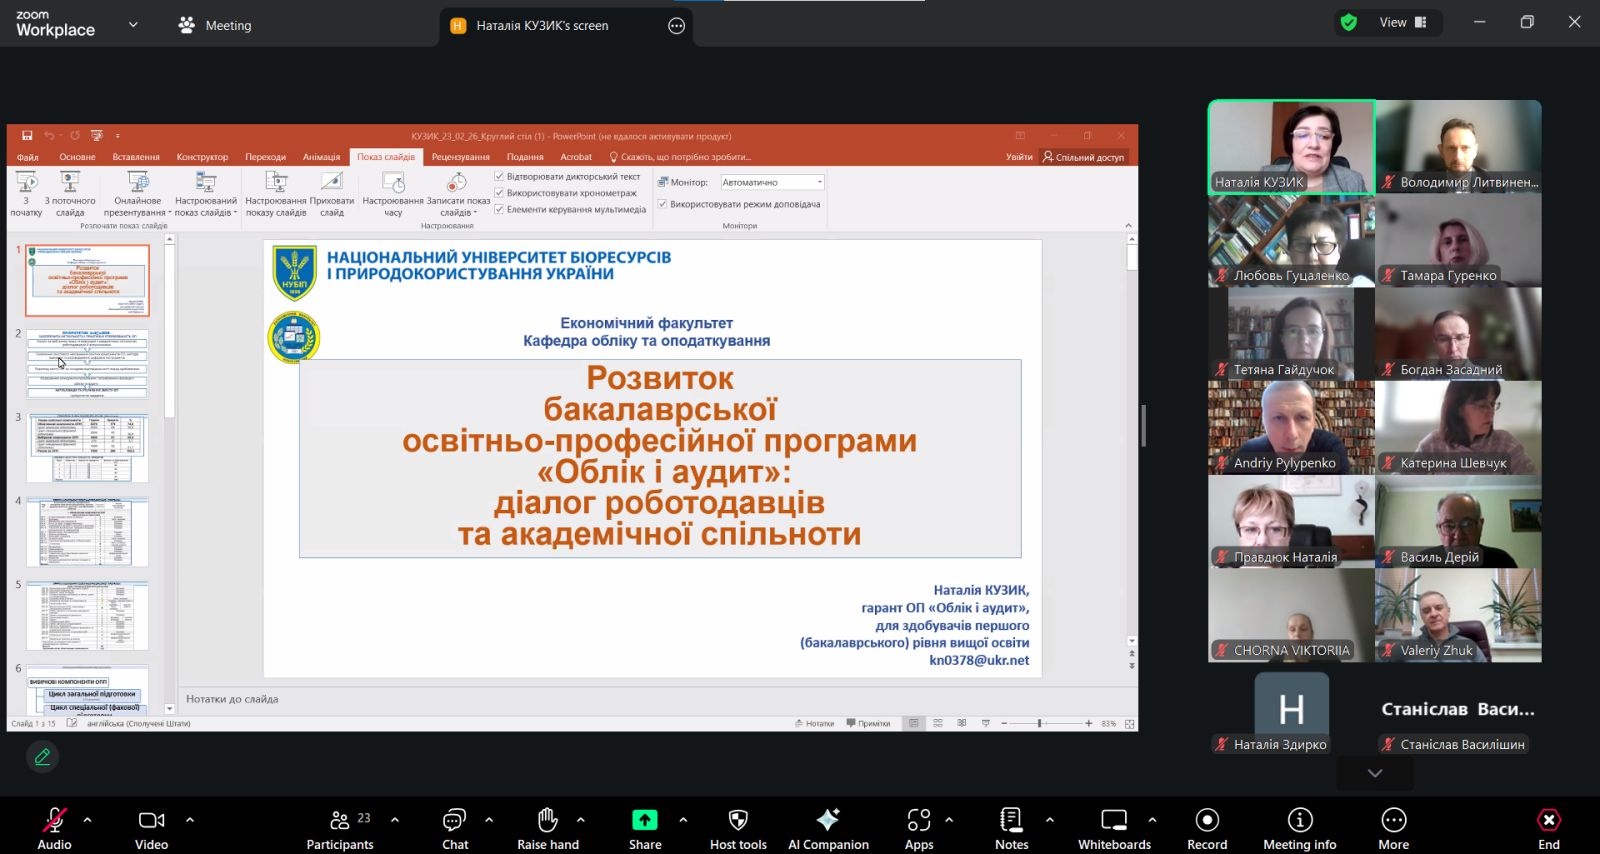Show more participants with the down chevron

click(x=1375, y=773)
